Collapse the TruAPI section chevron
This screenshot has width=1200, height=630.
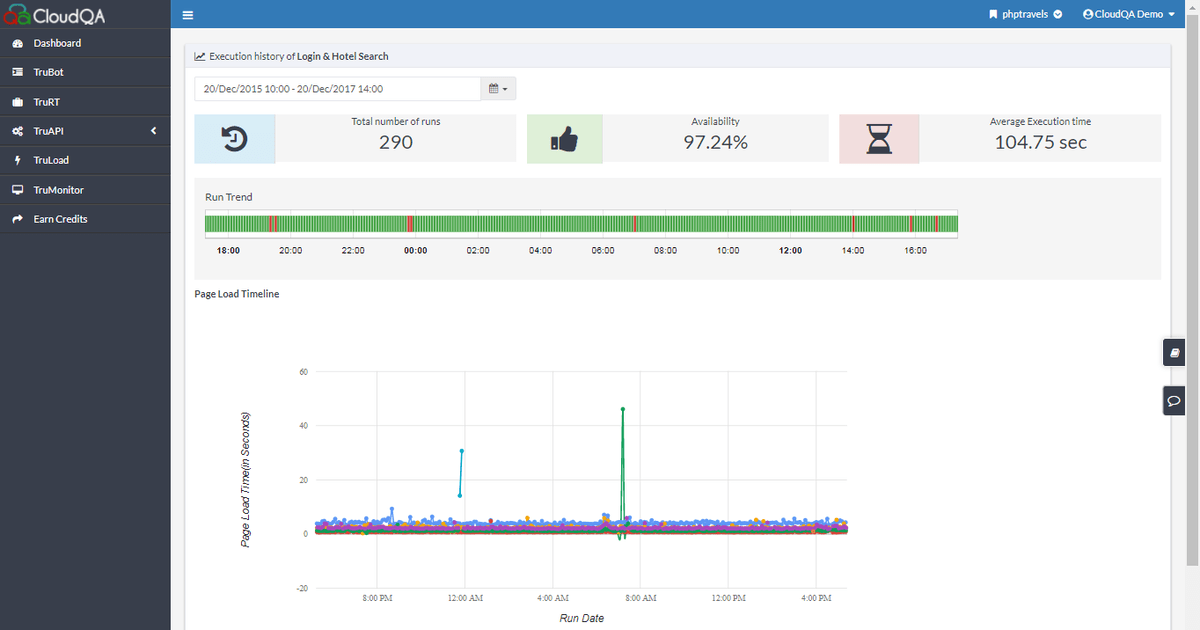point(153,130)
